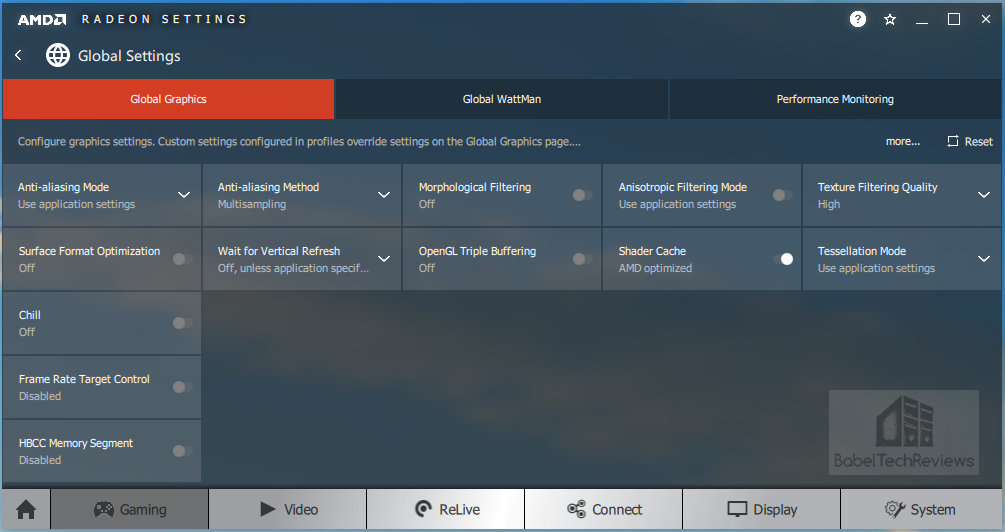Open help with the question mark icon
Image resolution: width=1005 pixels, height=532 pixels.
pyautogui.click(x=858, y=19)
